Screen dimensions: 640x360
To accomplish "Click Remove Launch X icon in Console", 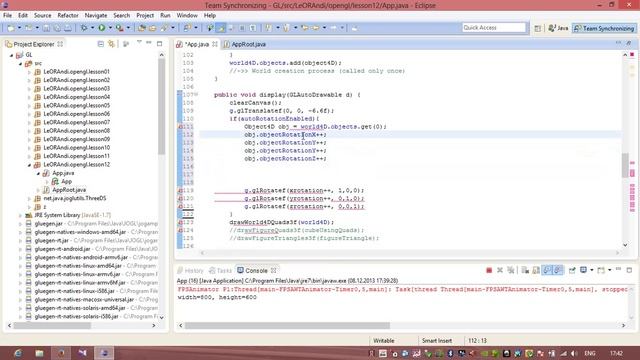I will (x=500, y=270).
